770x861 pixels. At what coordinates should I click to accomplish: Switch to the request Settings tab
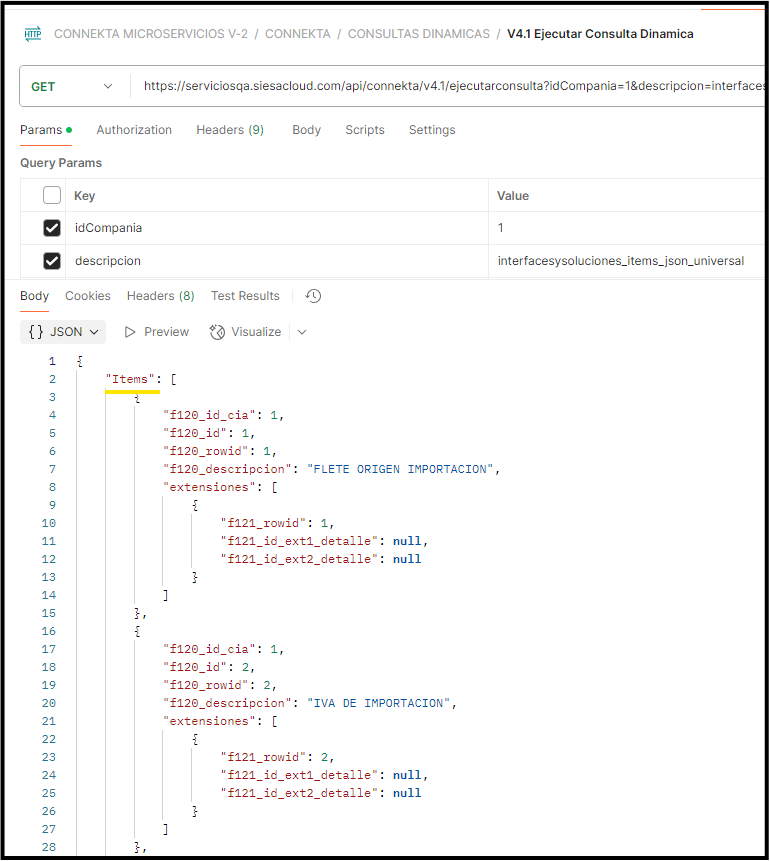point(432,130)
